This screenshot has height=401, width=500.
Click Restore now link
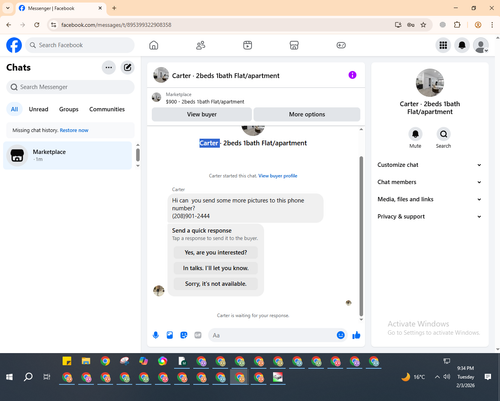(74, 130)
